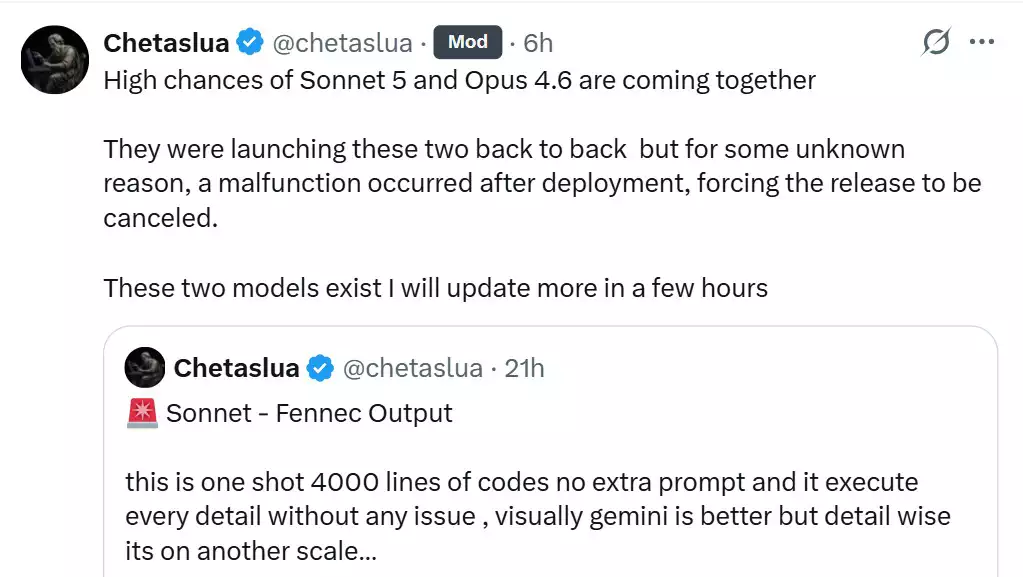The height and width of the screenshot is (577, 1023).
Task: Click Chetaslua's main profile avatar
Action: coord(55,59)
